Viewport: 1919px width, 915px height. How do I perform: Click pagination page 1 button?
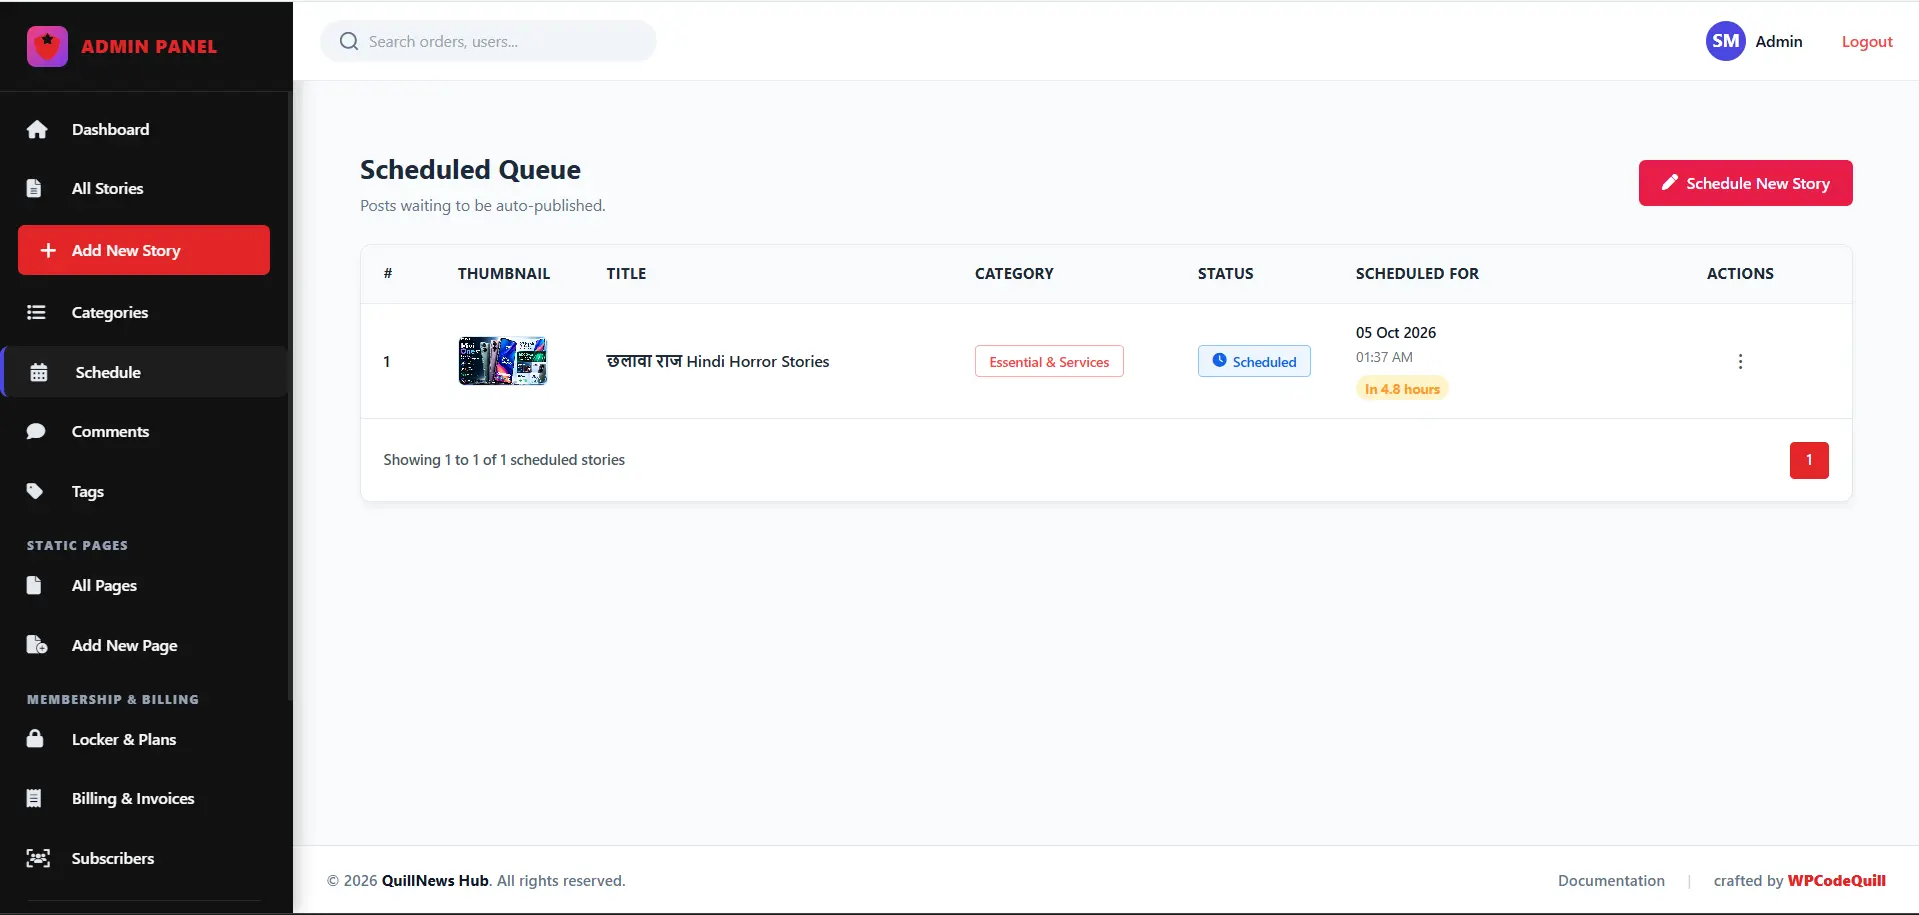(x=1809, y=460)
